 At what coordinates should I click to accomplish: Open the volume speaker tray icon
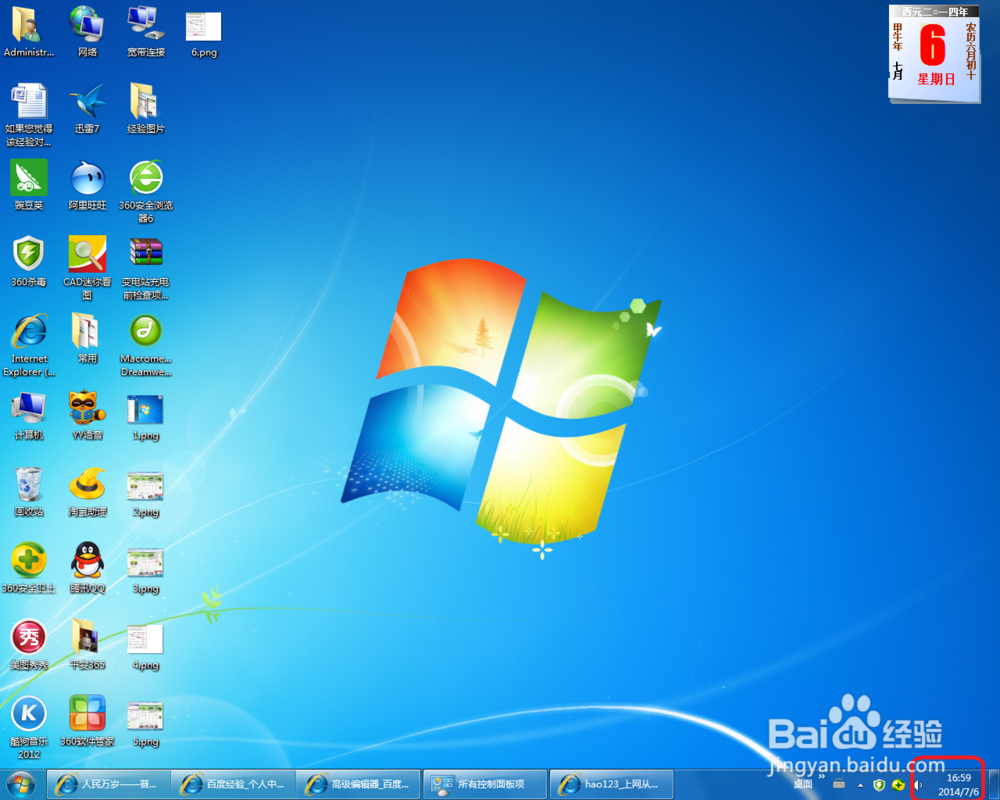[x=918, y=785]
